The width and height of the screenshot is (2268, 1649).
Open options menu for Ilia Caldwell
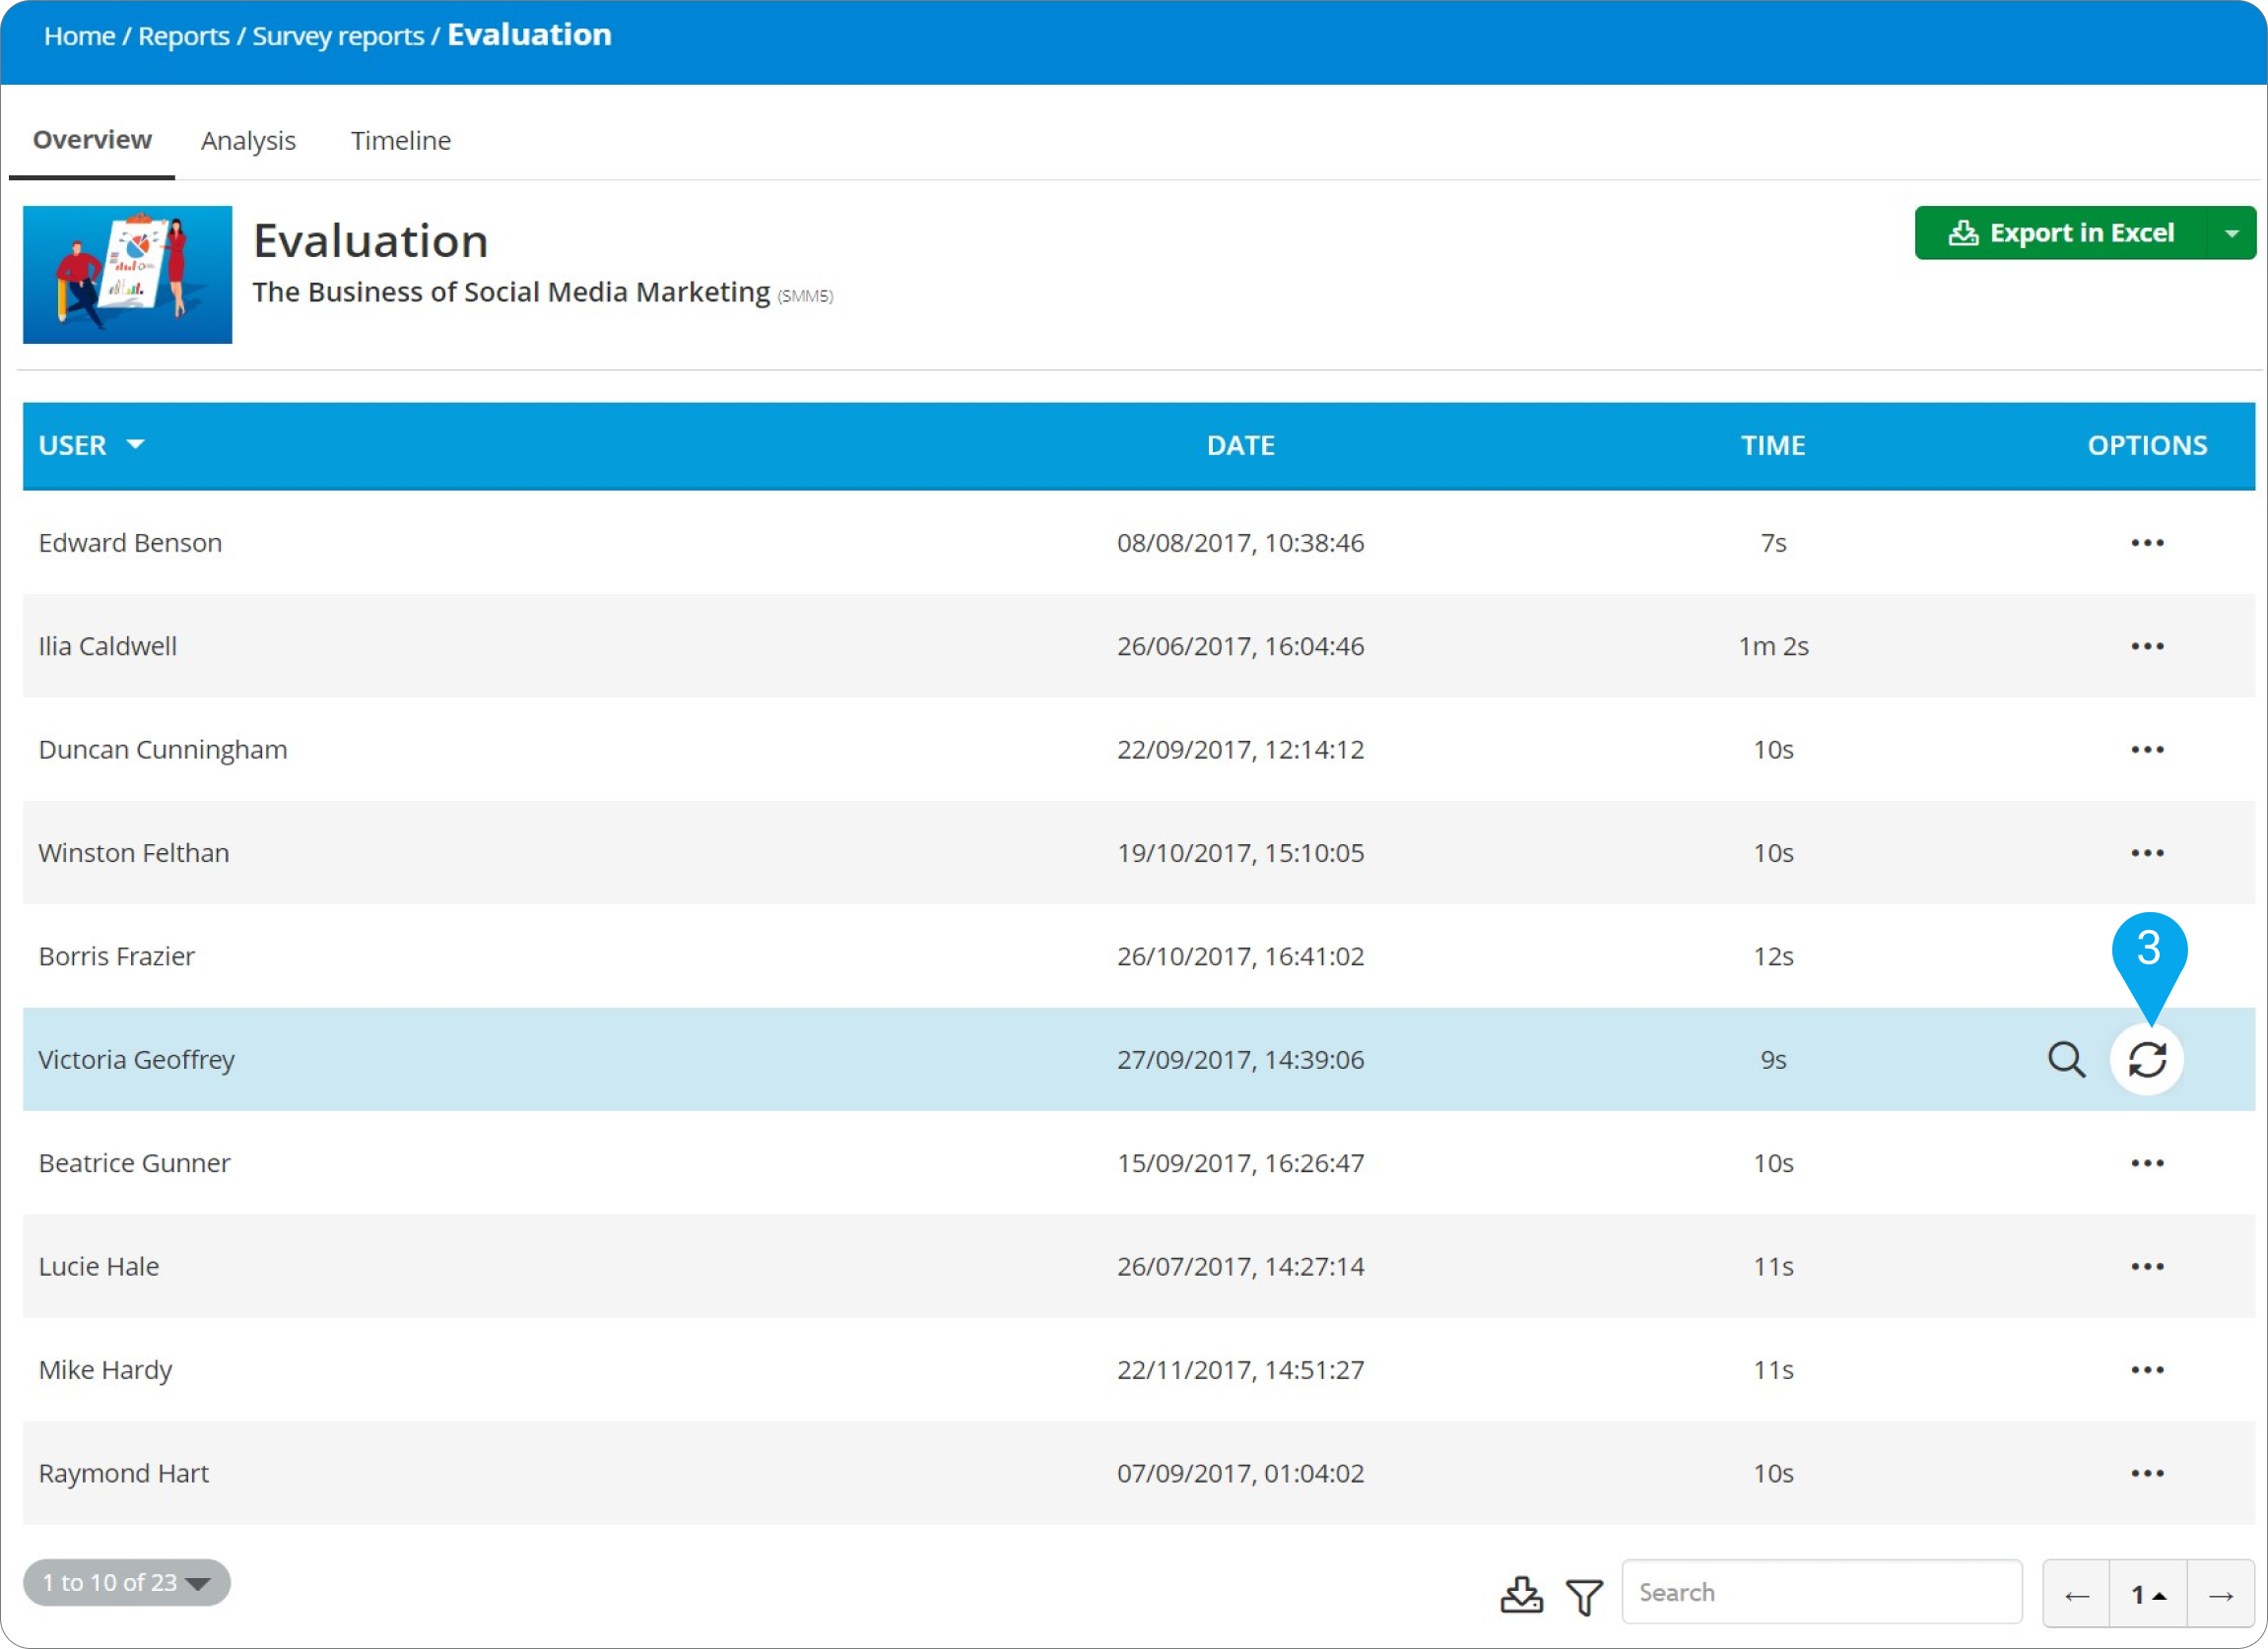(2147, 646)
